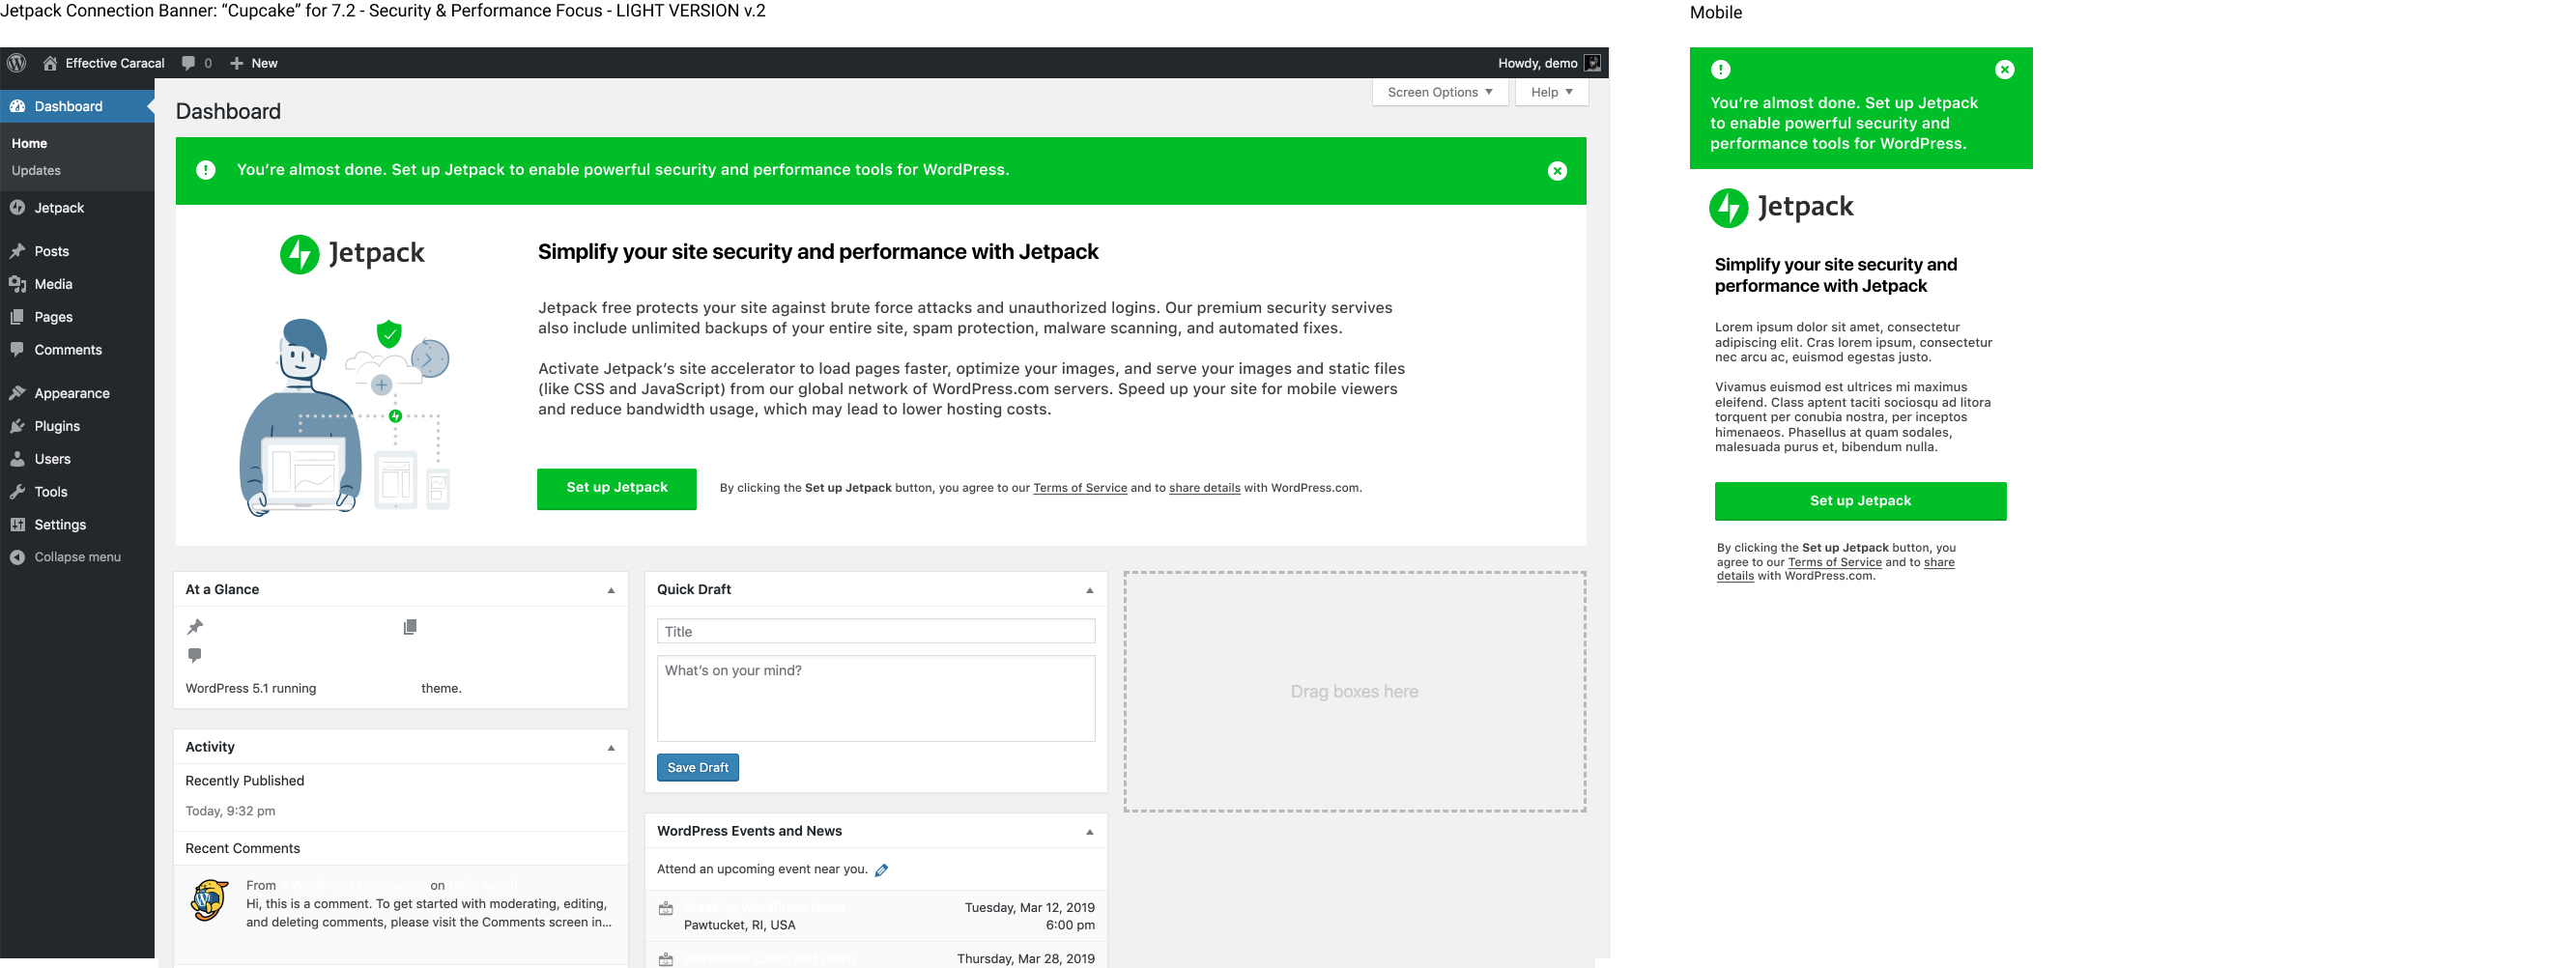Click the mobile Set up Jetpack button
Screen dimensions: 2576x968
click(1861, 501)
